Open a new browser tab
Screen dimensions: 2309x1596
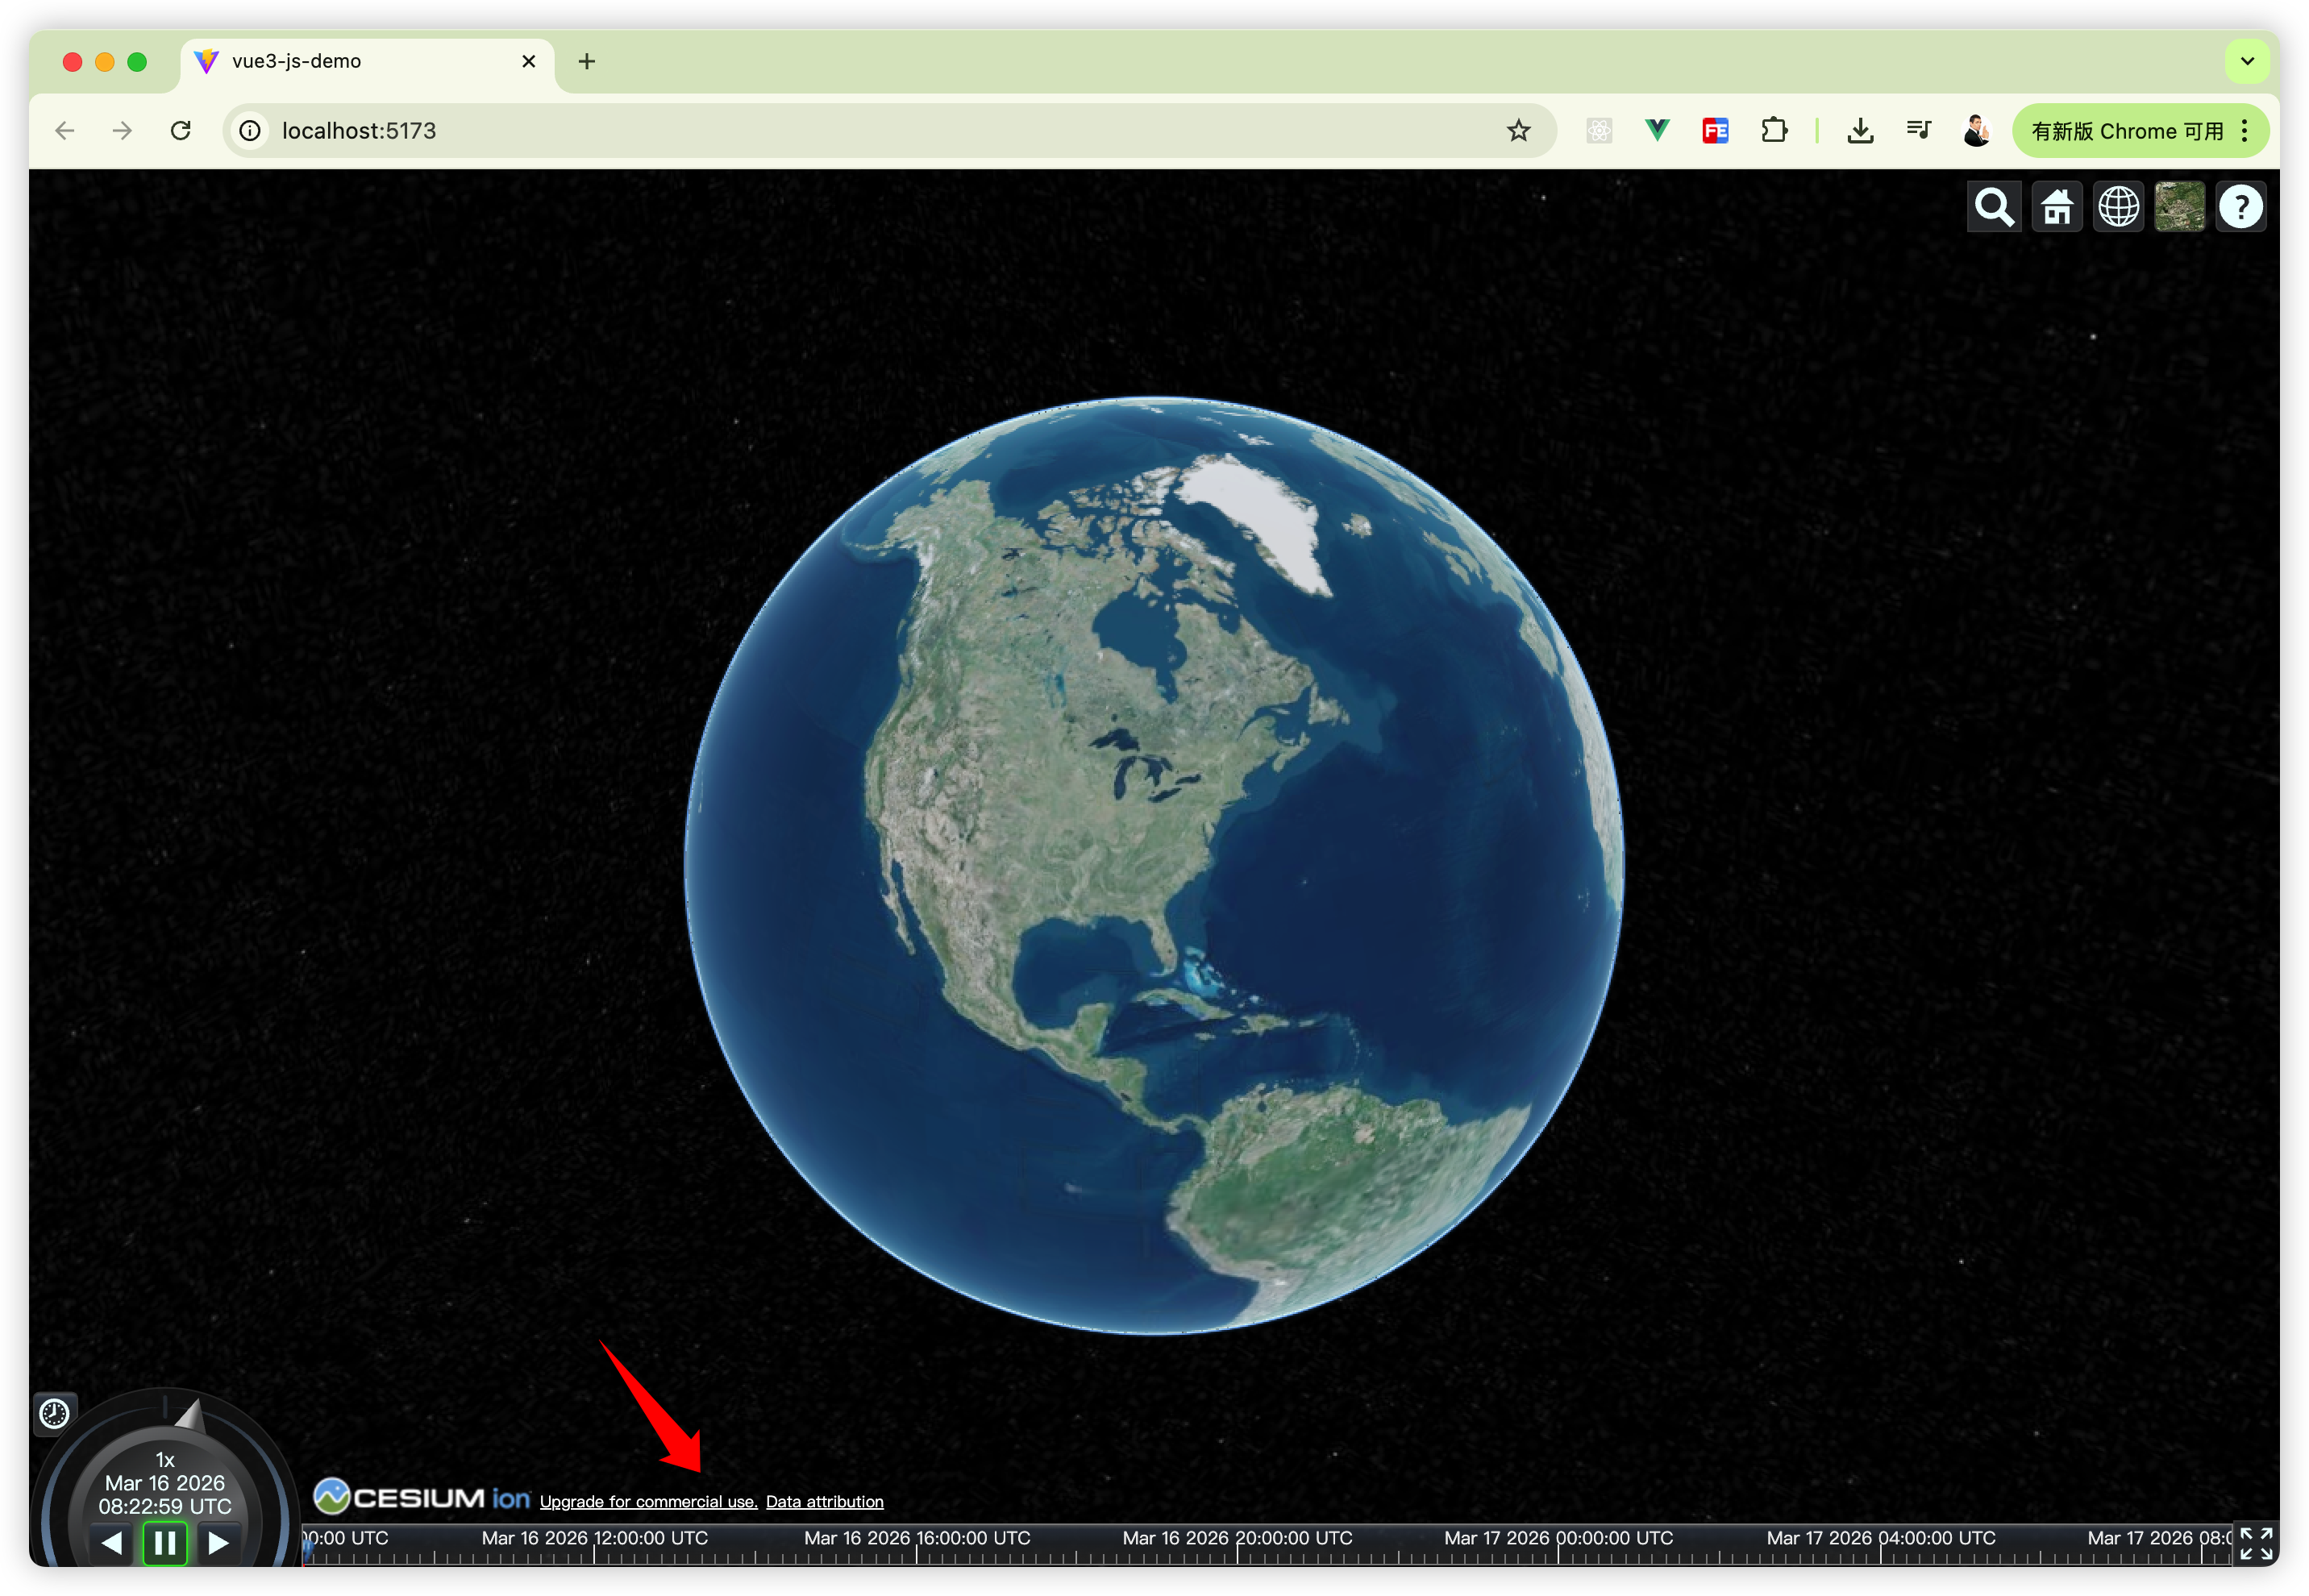coord(587,61)
